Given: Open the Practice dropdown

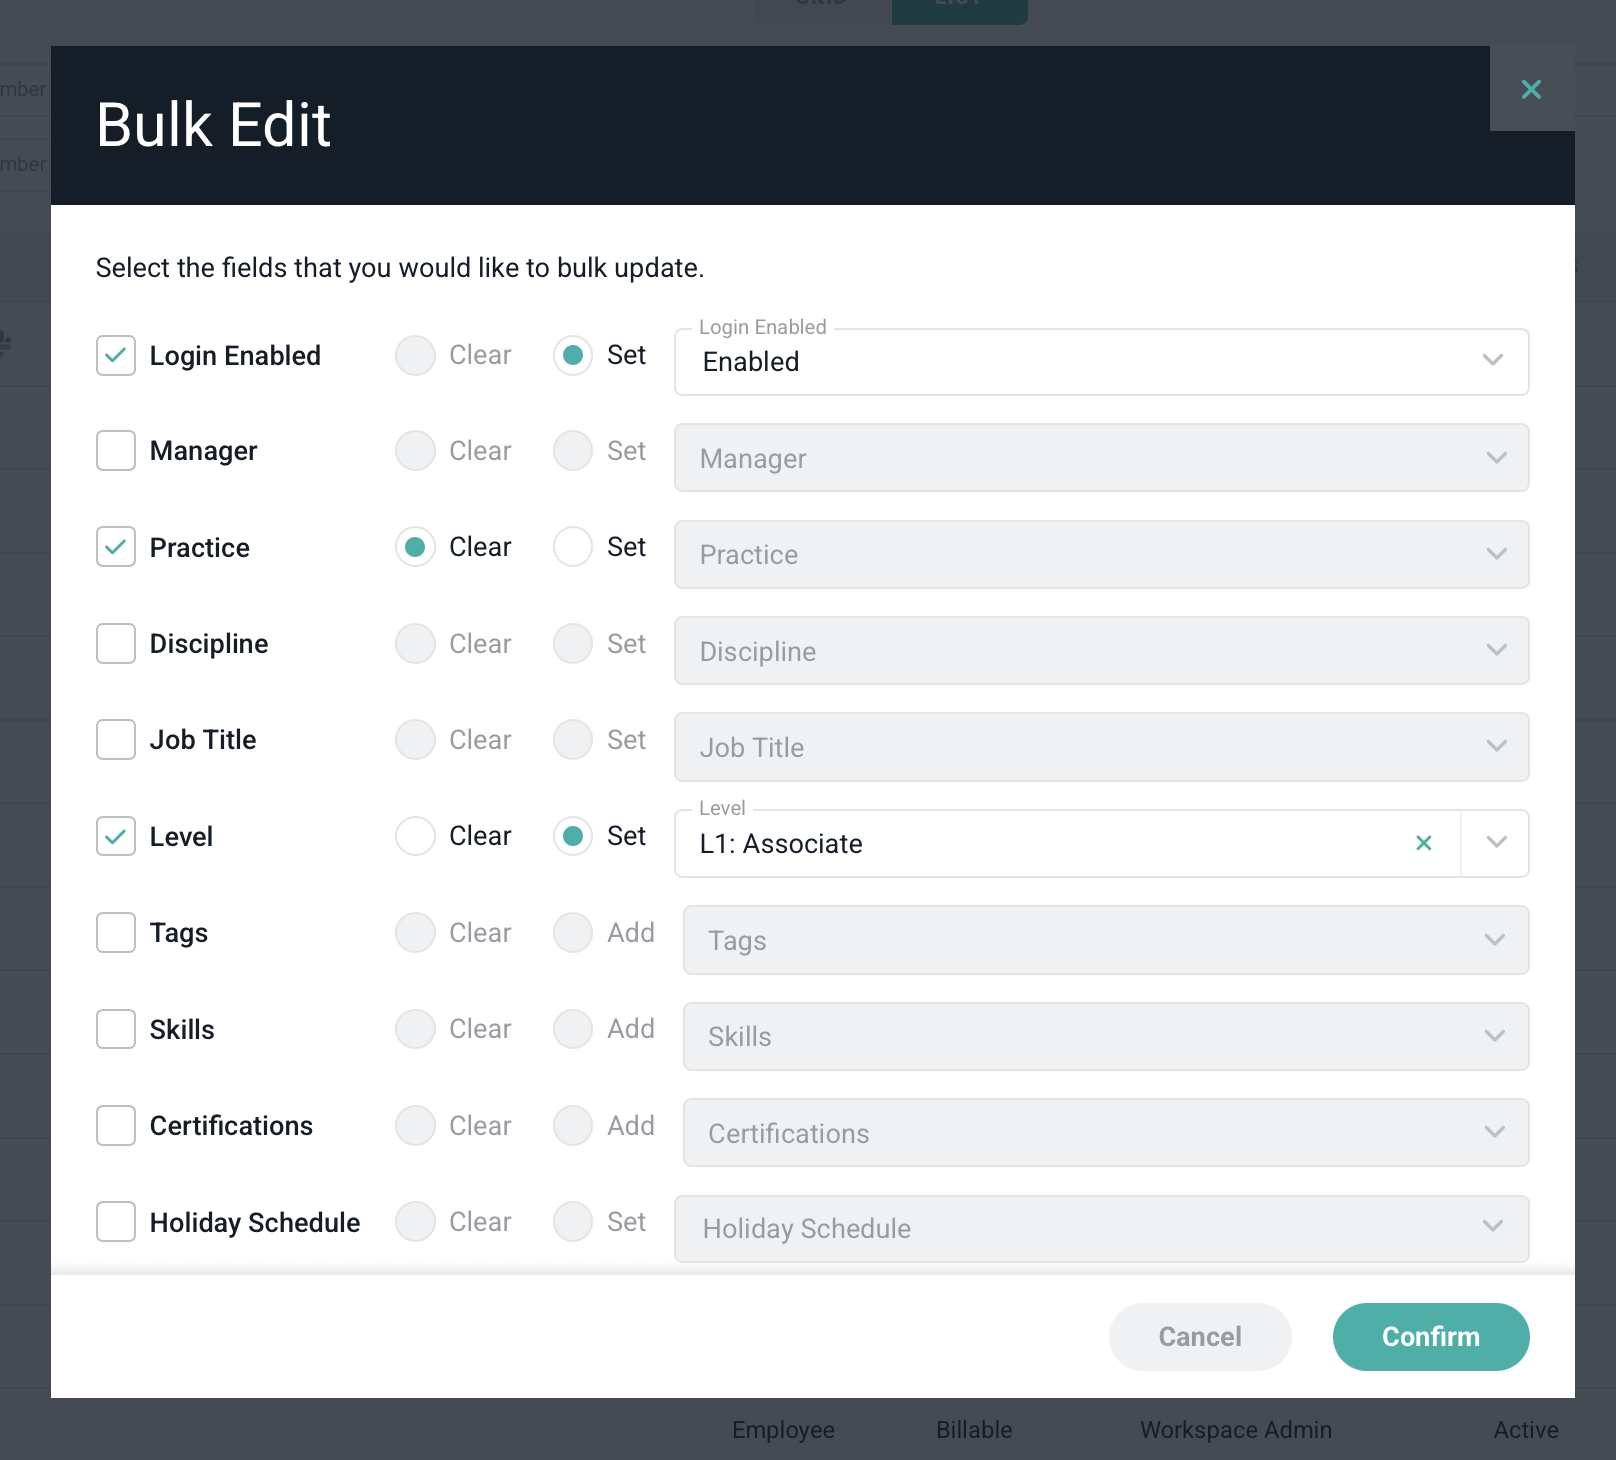Looking at the screenshot, I should [1100, 555].
